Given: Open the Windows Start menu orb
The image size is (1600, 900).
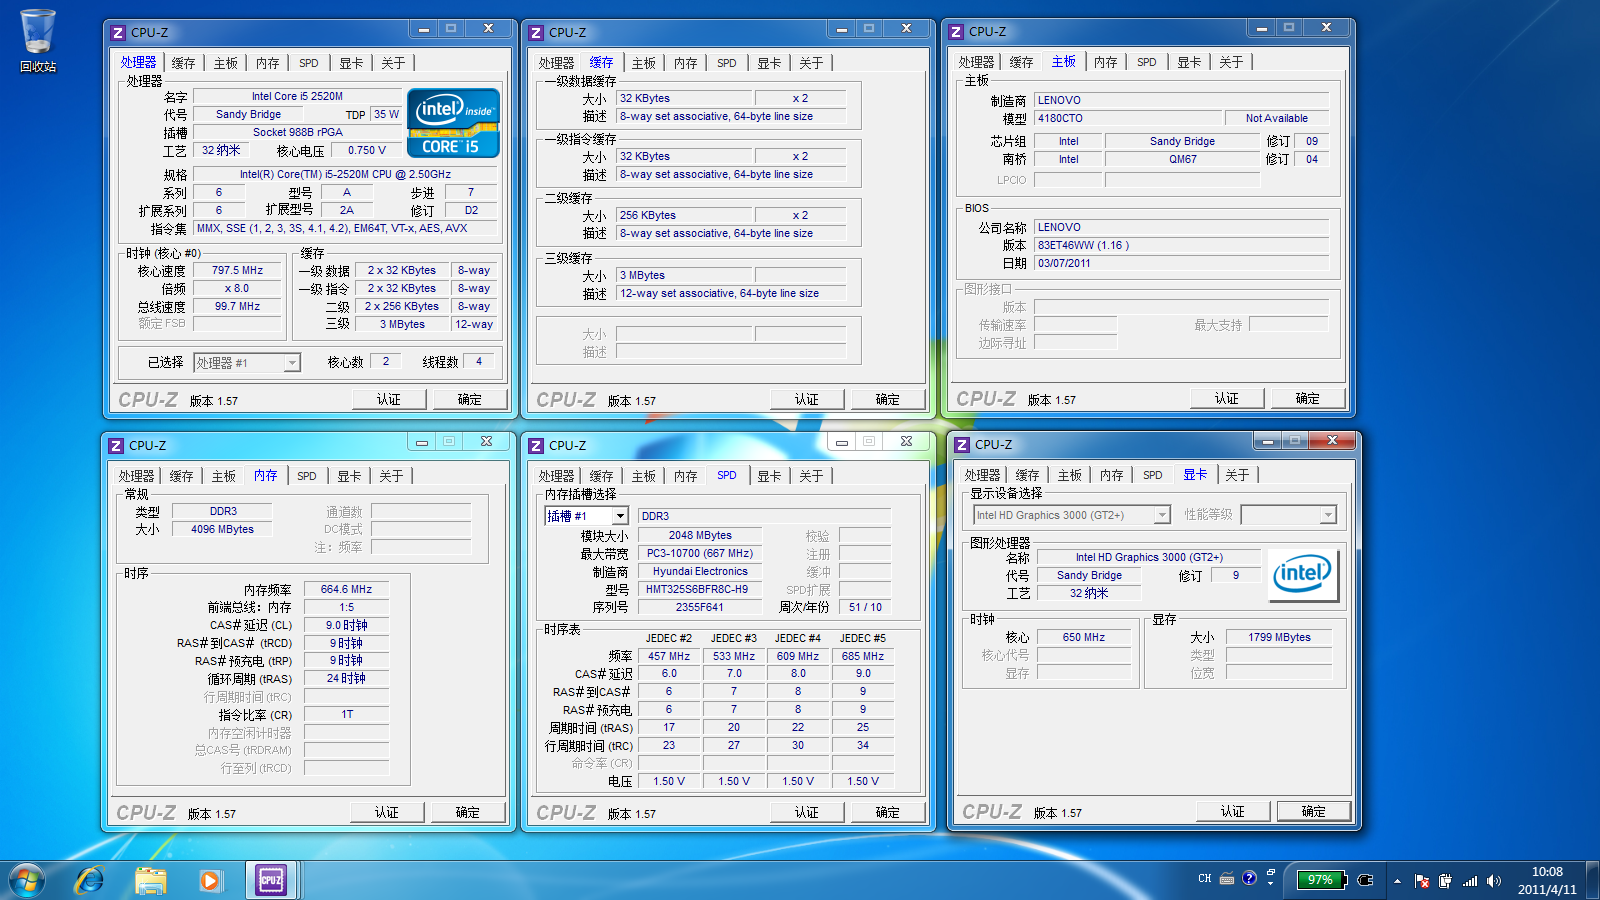Looking at the screenshot, I should point(27,881).
